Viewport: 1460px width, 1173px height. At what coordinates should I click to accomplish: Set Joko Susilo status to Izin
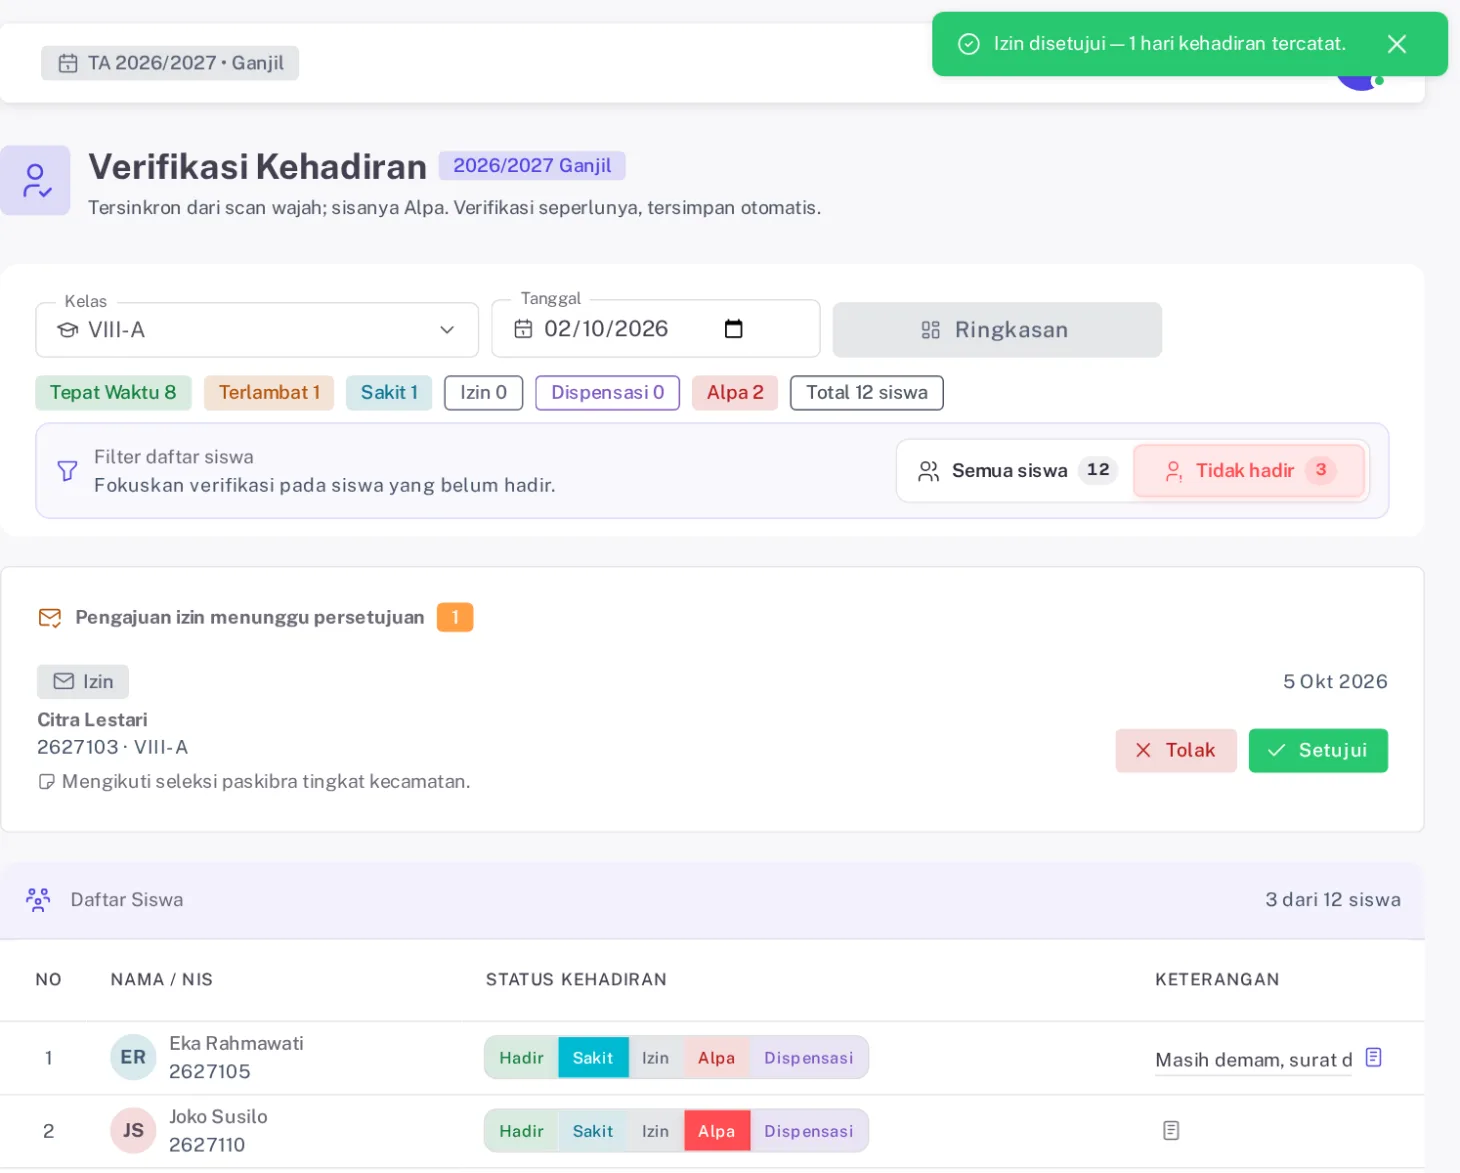pos(656,1131)
